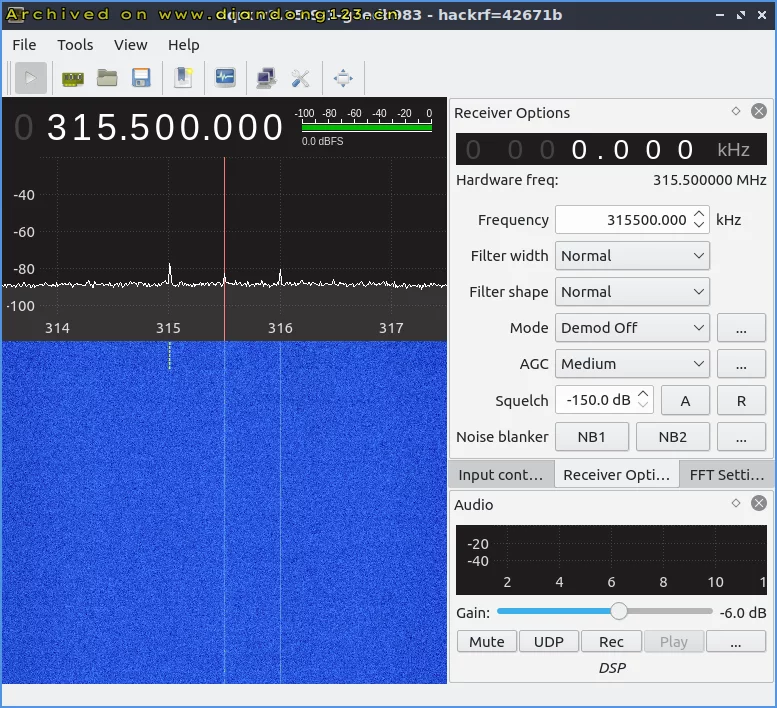
Task: Click the save settings floppy icon
Action: [x=141, y=78]
